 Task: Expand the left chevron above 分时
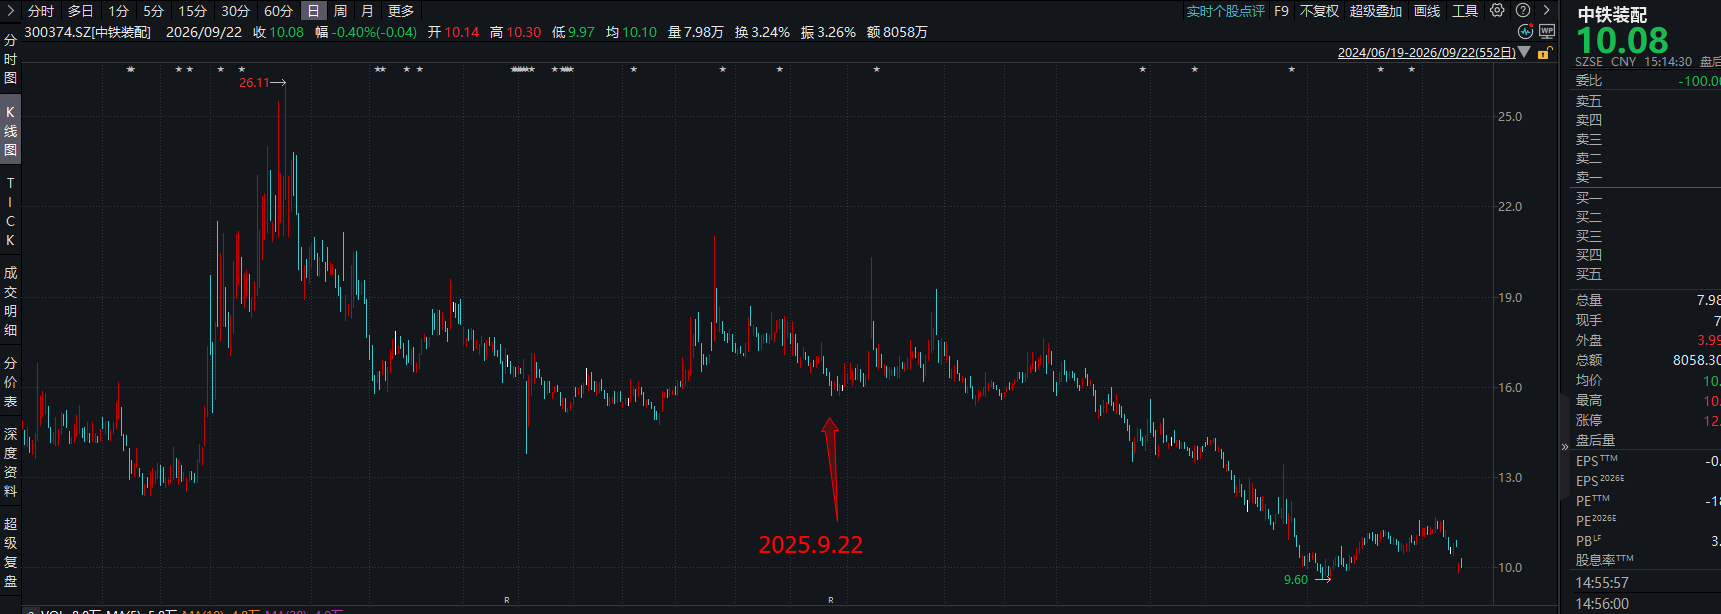click(x=10, y=10)
